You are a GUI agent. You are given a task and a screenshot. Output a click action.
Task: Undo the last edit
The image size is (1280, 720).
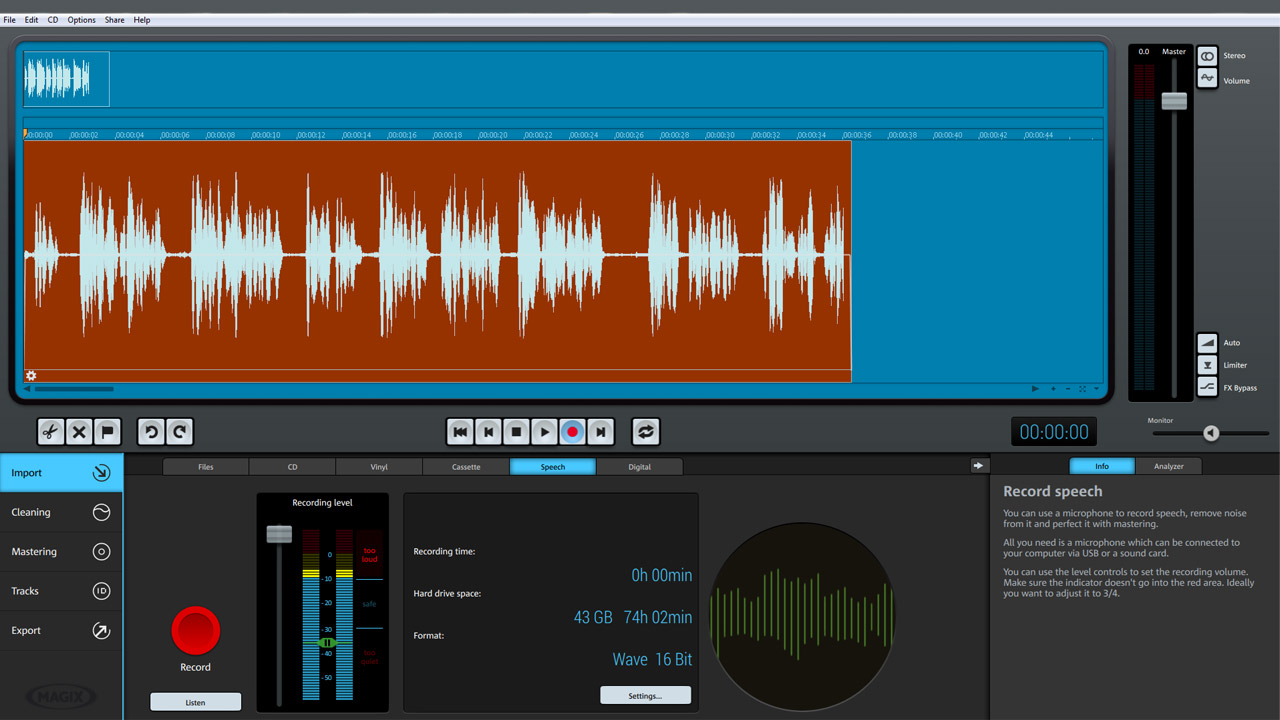tap(151, 432)
